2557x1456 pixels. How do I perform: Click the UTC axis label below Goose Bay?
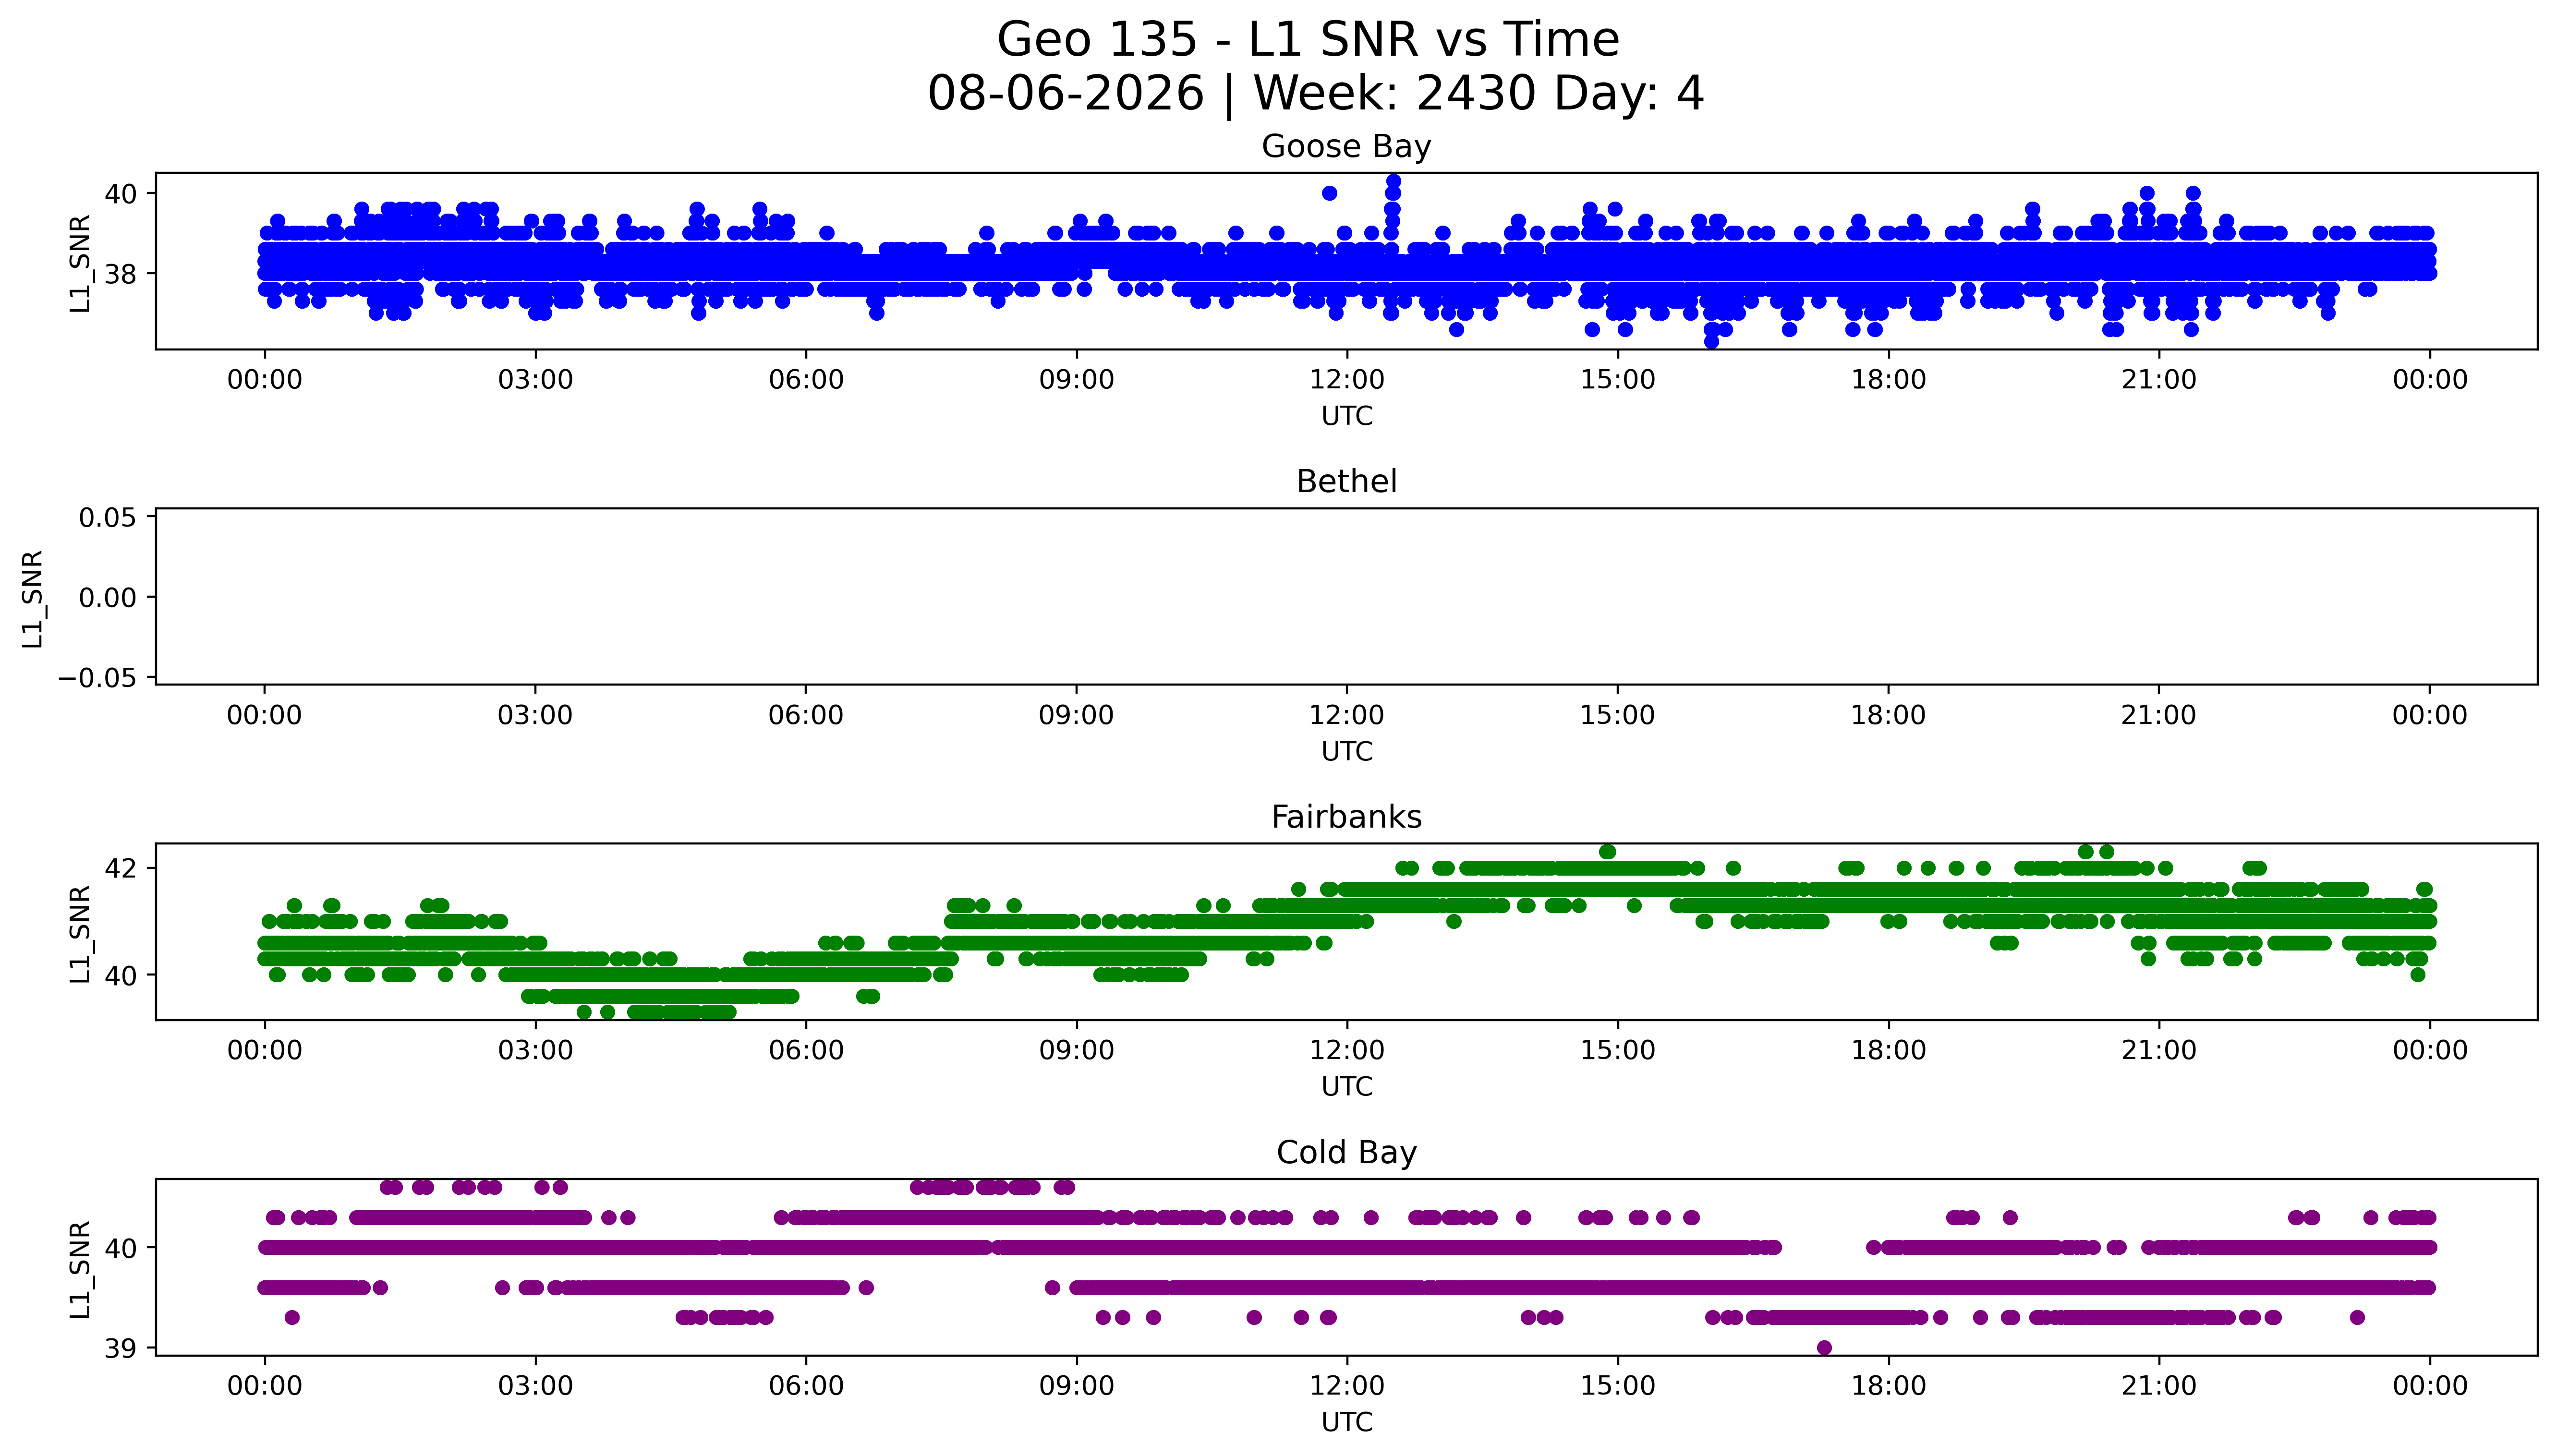(x=1346, y=416)
